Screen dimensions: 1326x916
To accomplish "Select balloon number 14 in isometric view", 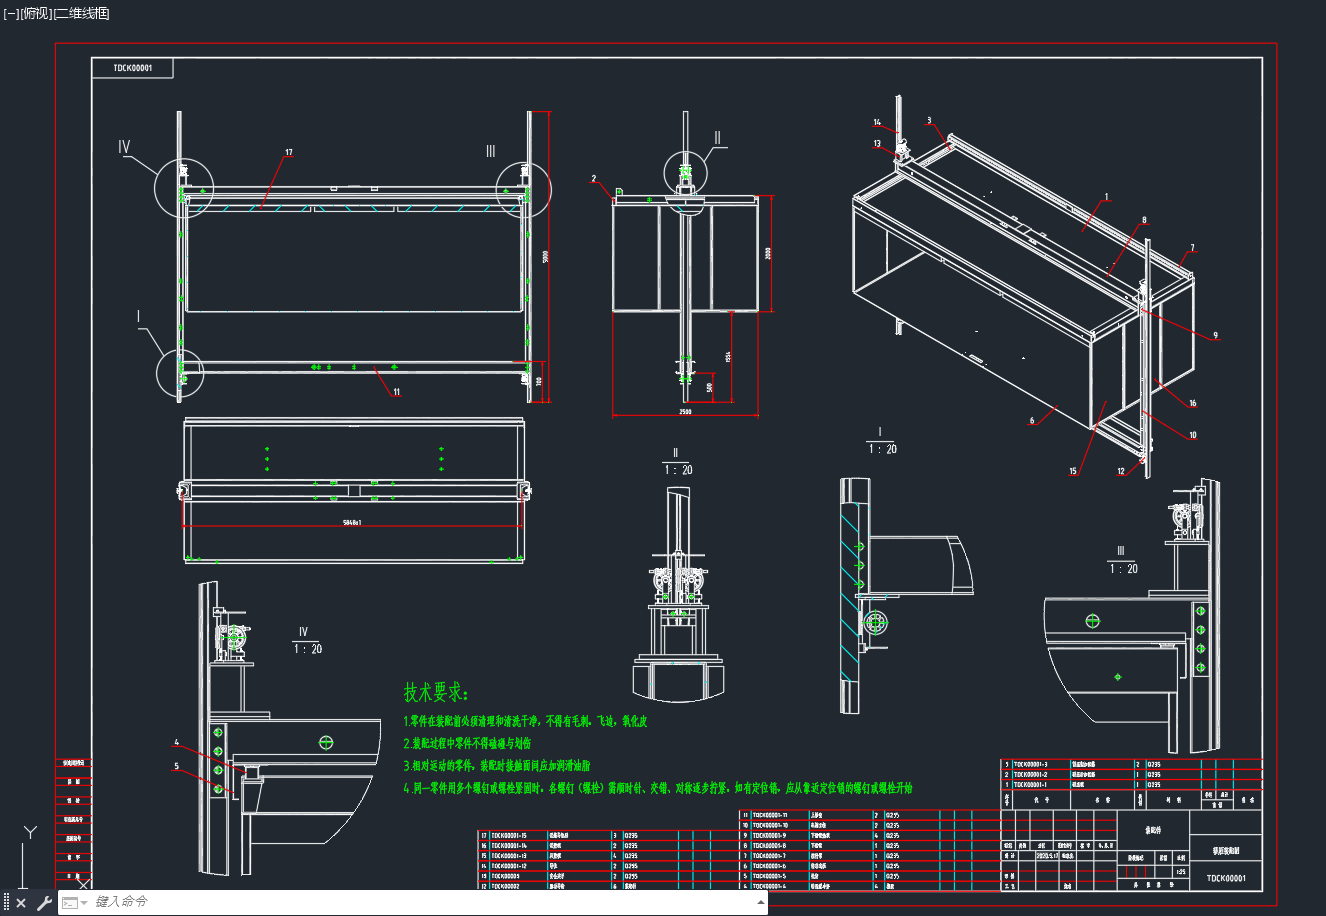I will pos(877,123).
